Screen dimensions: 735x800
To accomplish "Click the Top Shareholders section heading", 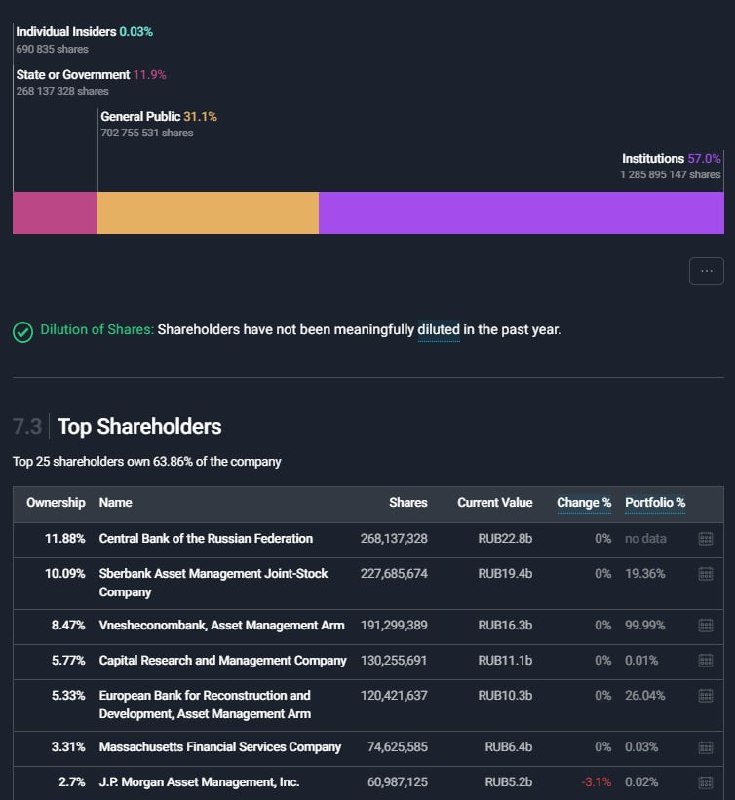I will coord(139,427).
